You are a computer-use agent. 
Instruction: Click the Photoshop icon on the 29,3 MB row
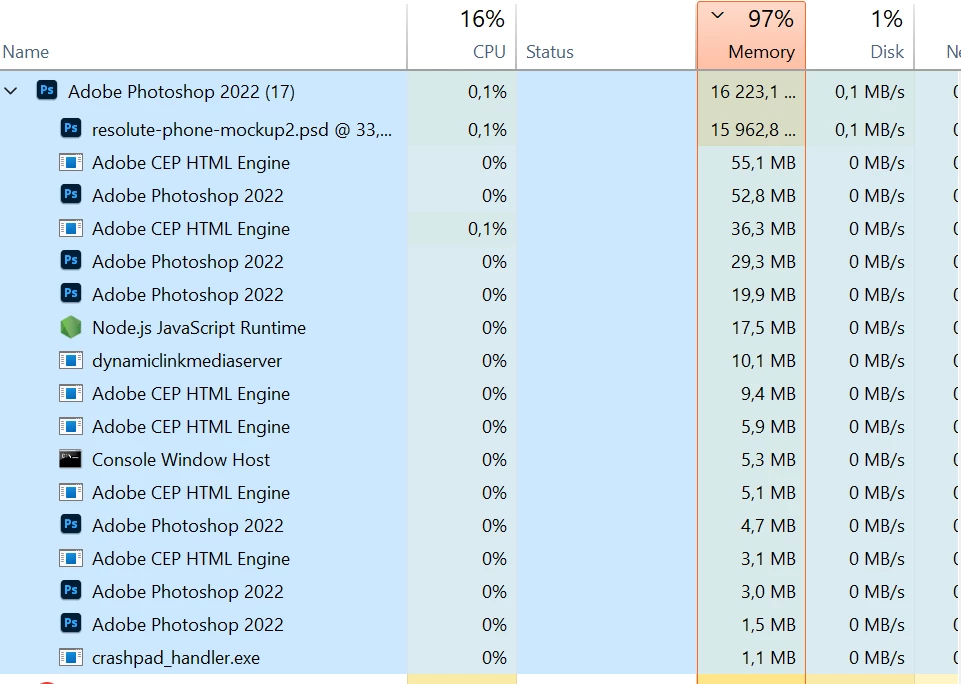pyautogui.click(x=70, y=260)
